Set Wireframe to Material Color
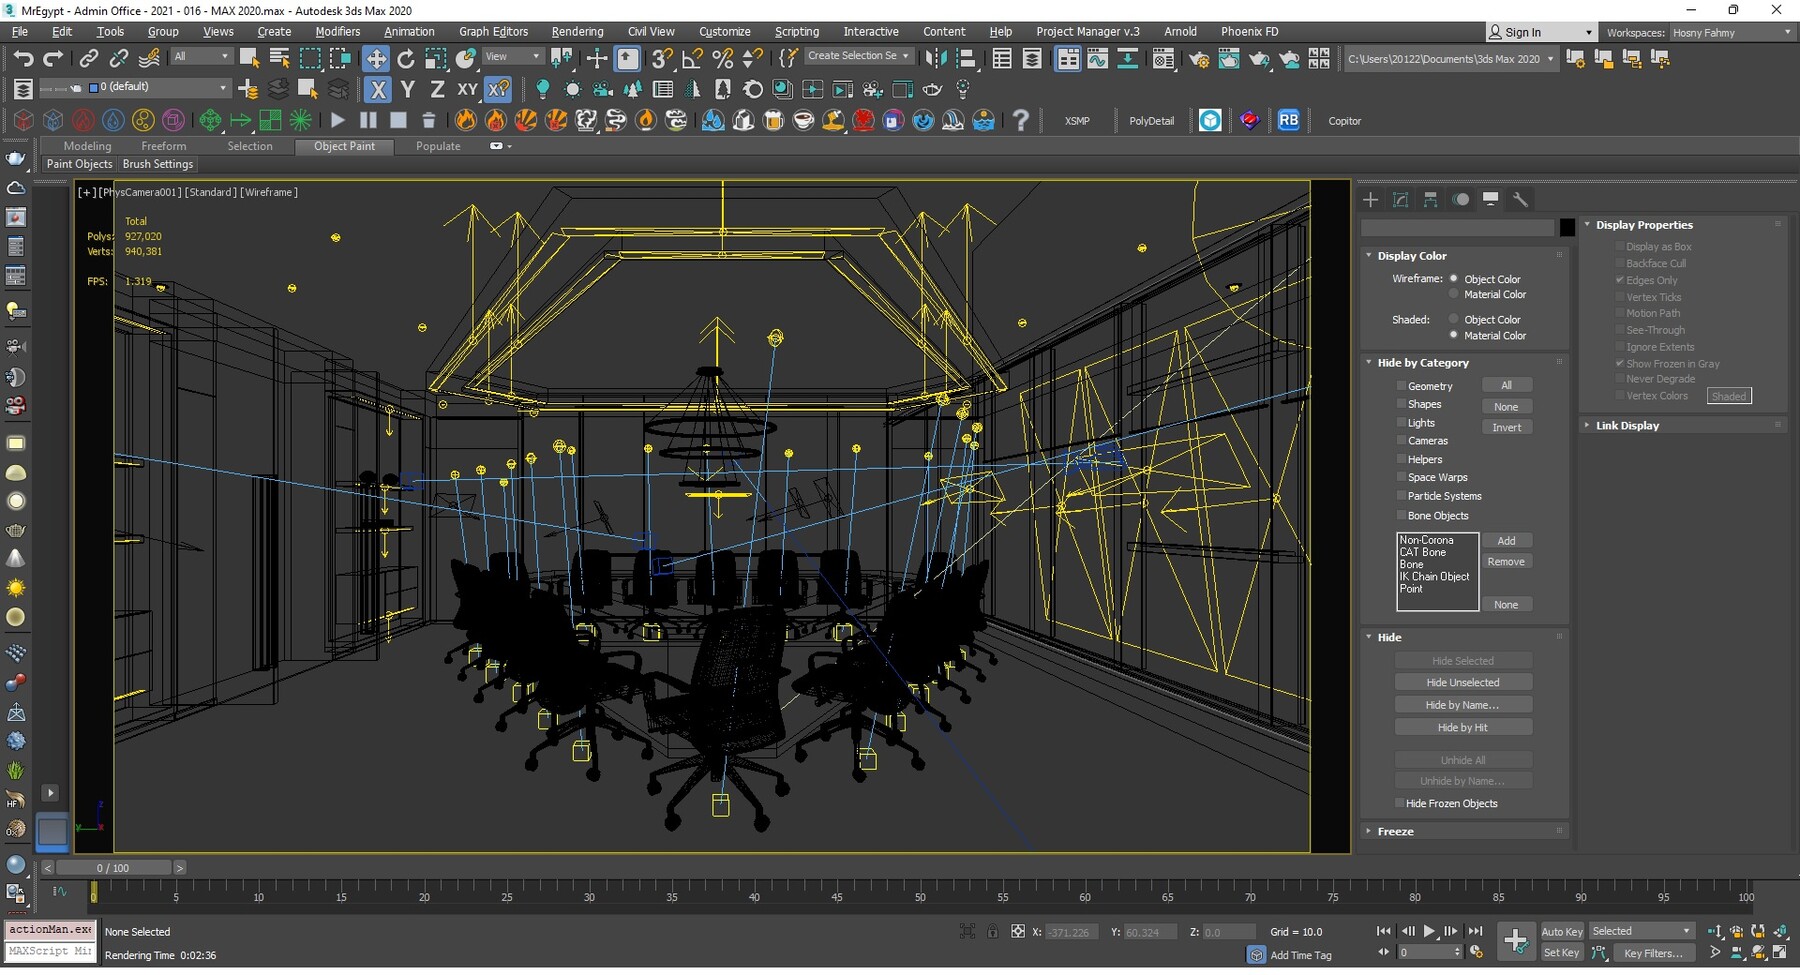Viewport: 1800px width, 975px height. [x=1454, y=295]
